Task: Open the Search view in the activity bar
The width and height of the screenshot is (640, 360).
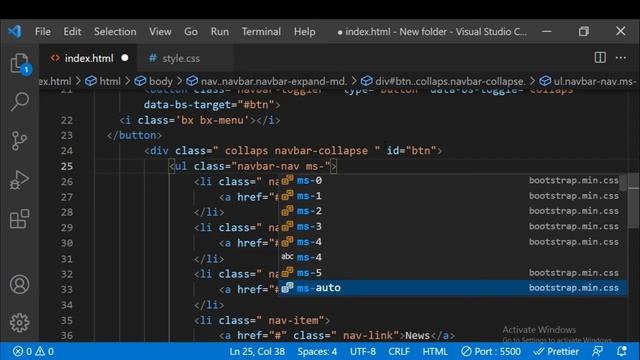Action: (x=20, y=102)
